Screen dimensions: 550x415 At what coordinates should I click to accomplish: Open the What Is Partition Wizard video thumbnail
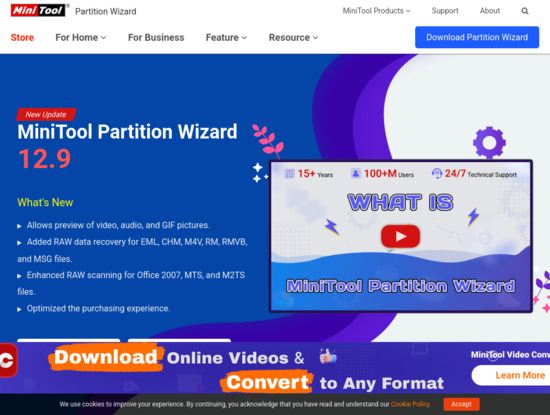pyautogui.click(x=401, y=236)
